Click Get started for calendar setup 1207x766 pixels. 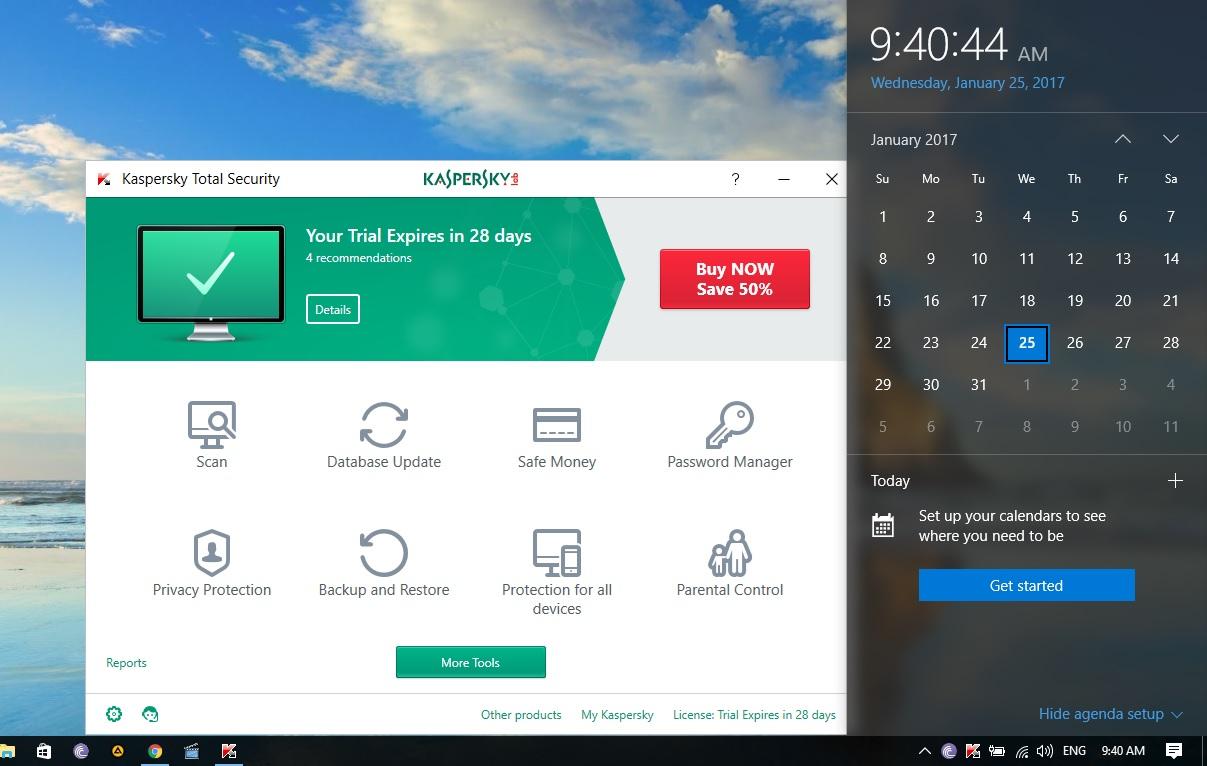tap(1027, 585)
